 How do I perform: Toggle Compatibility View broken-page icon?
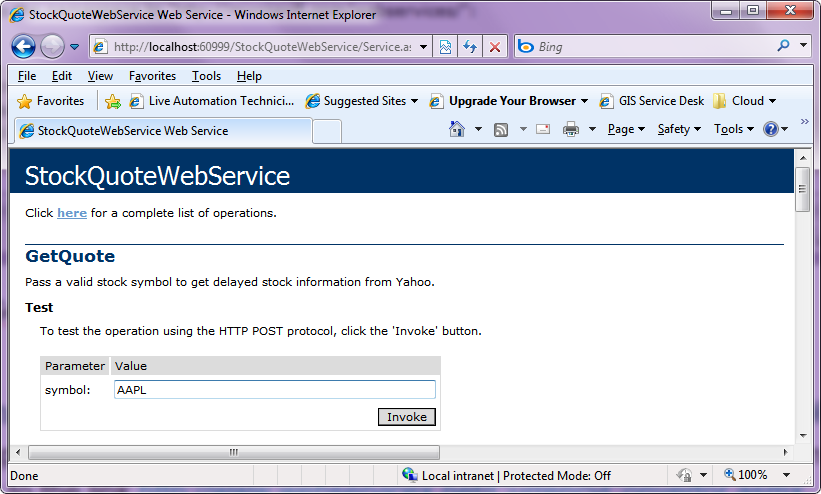coord(445,47)
